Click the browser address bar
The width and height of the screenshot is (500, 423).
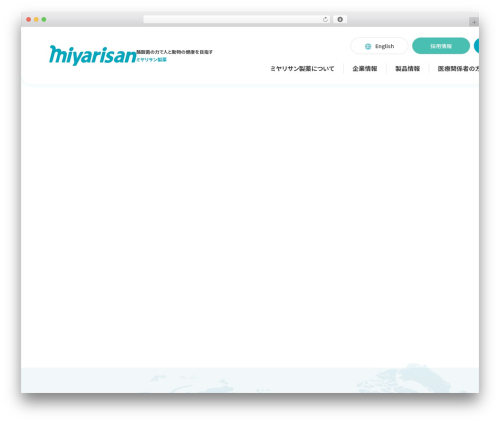pos(237,20)
